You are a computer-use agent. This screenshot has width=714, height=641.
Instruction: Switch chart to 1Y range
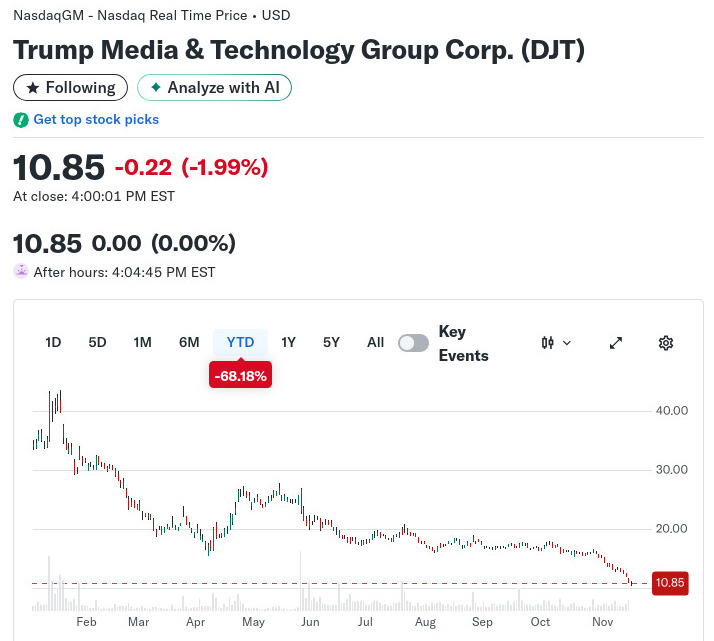289,342
